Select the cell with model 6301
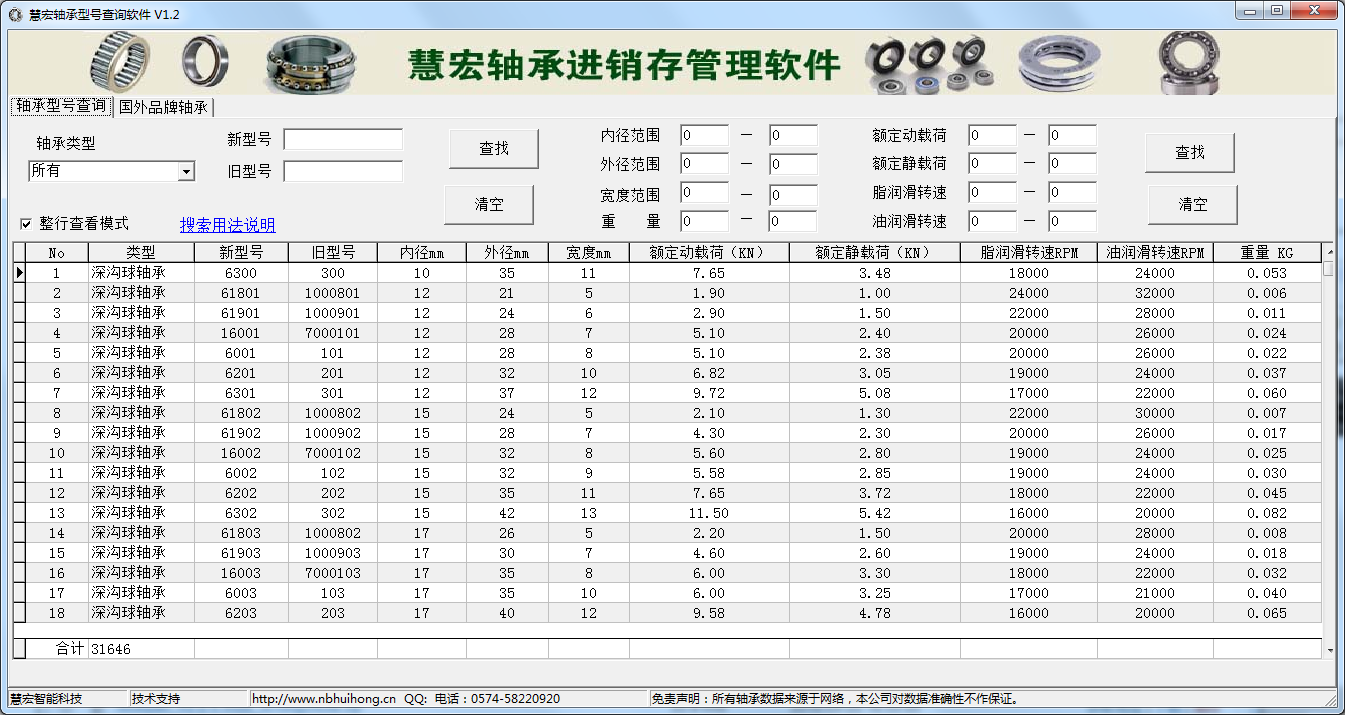The height and width of the screenshot is (715, 1345). (241, 392)
